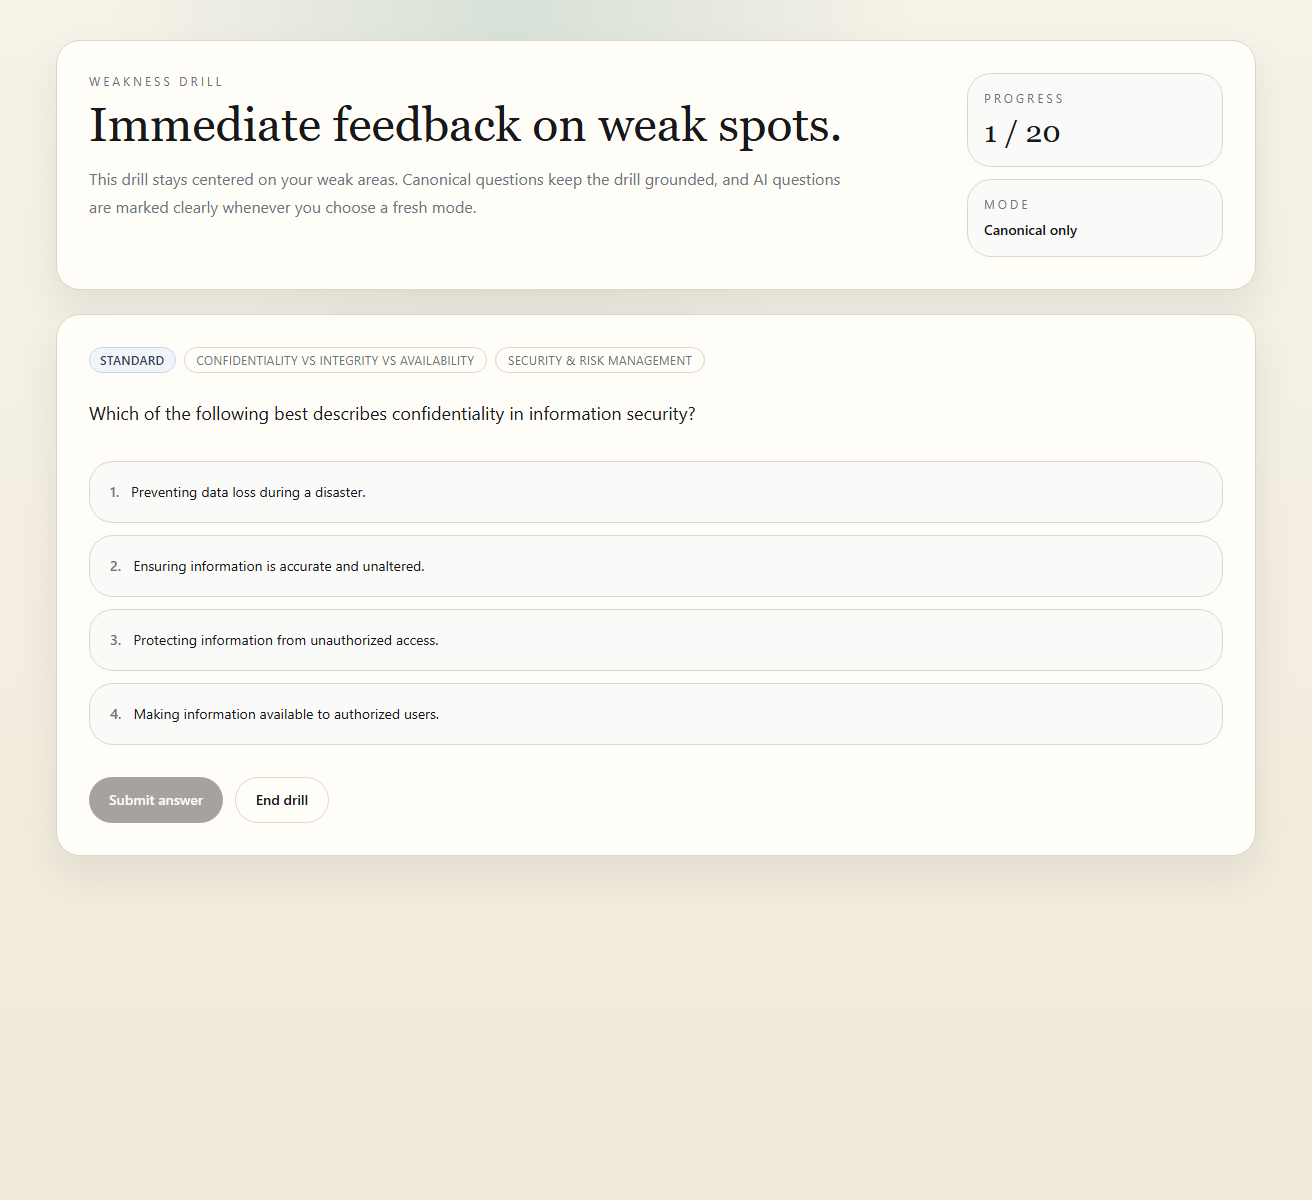
Task: Click the number marker of option 3
Action: [x=115, y=640]
